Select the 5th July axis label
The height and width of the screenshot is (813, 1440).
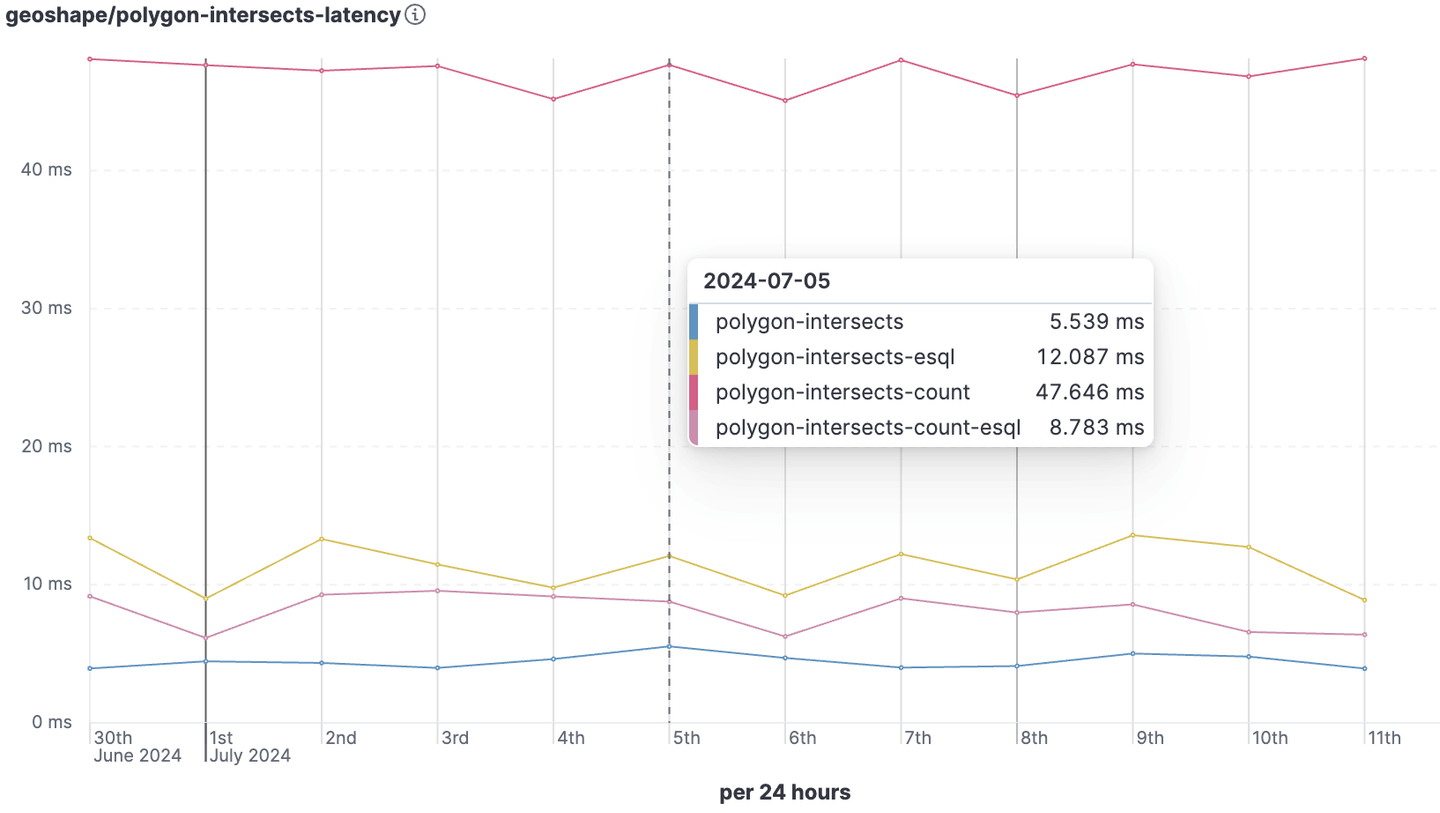[x=687, y=737]
